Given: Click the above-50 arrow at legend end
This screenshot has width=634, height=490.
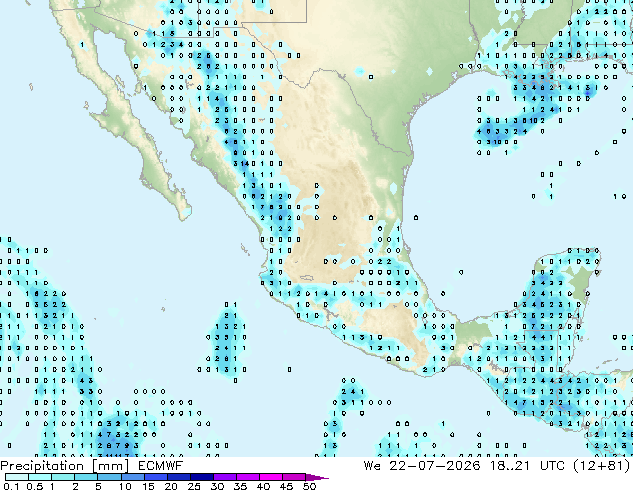Looking at the screenshot, I should (317, 477).
